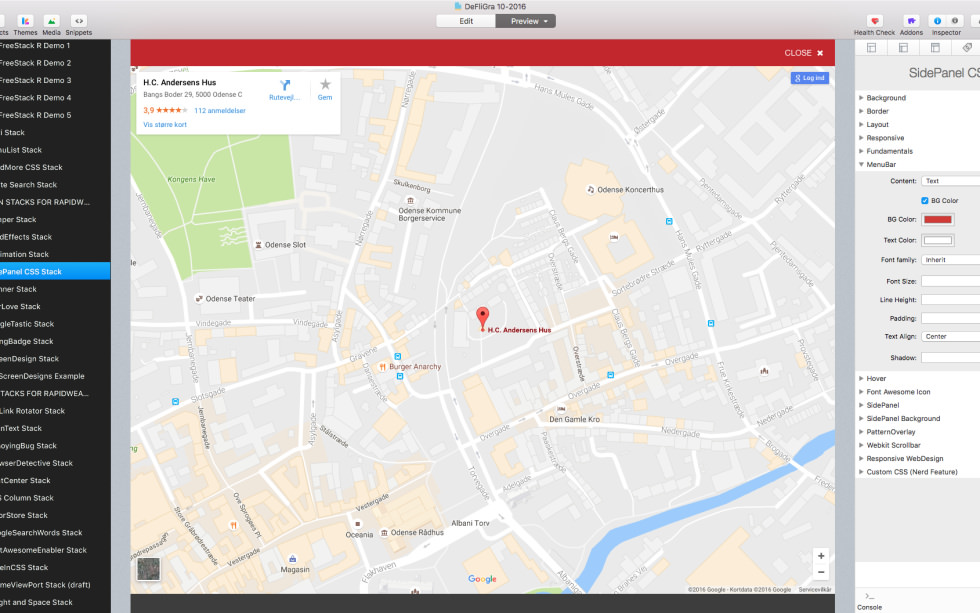
Task: Open the Themes toolbar icon
Action: (26, 21)
